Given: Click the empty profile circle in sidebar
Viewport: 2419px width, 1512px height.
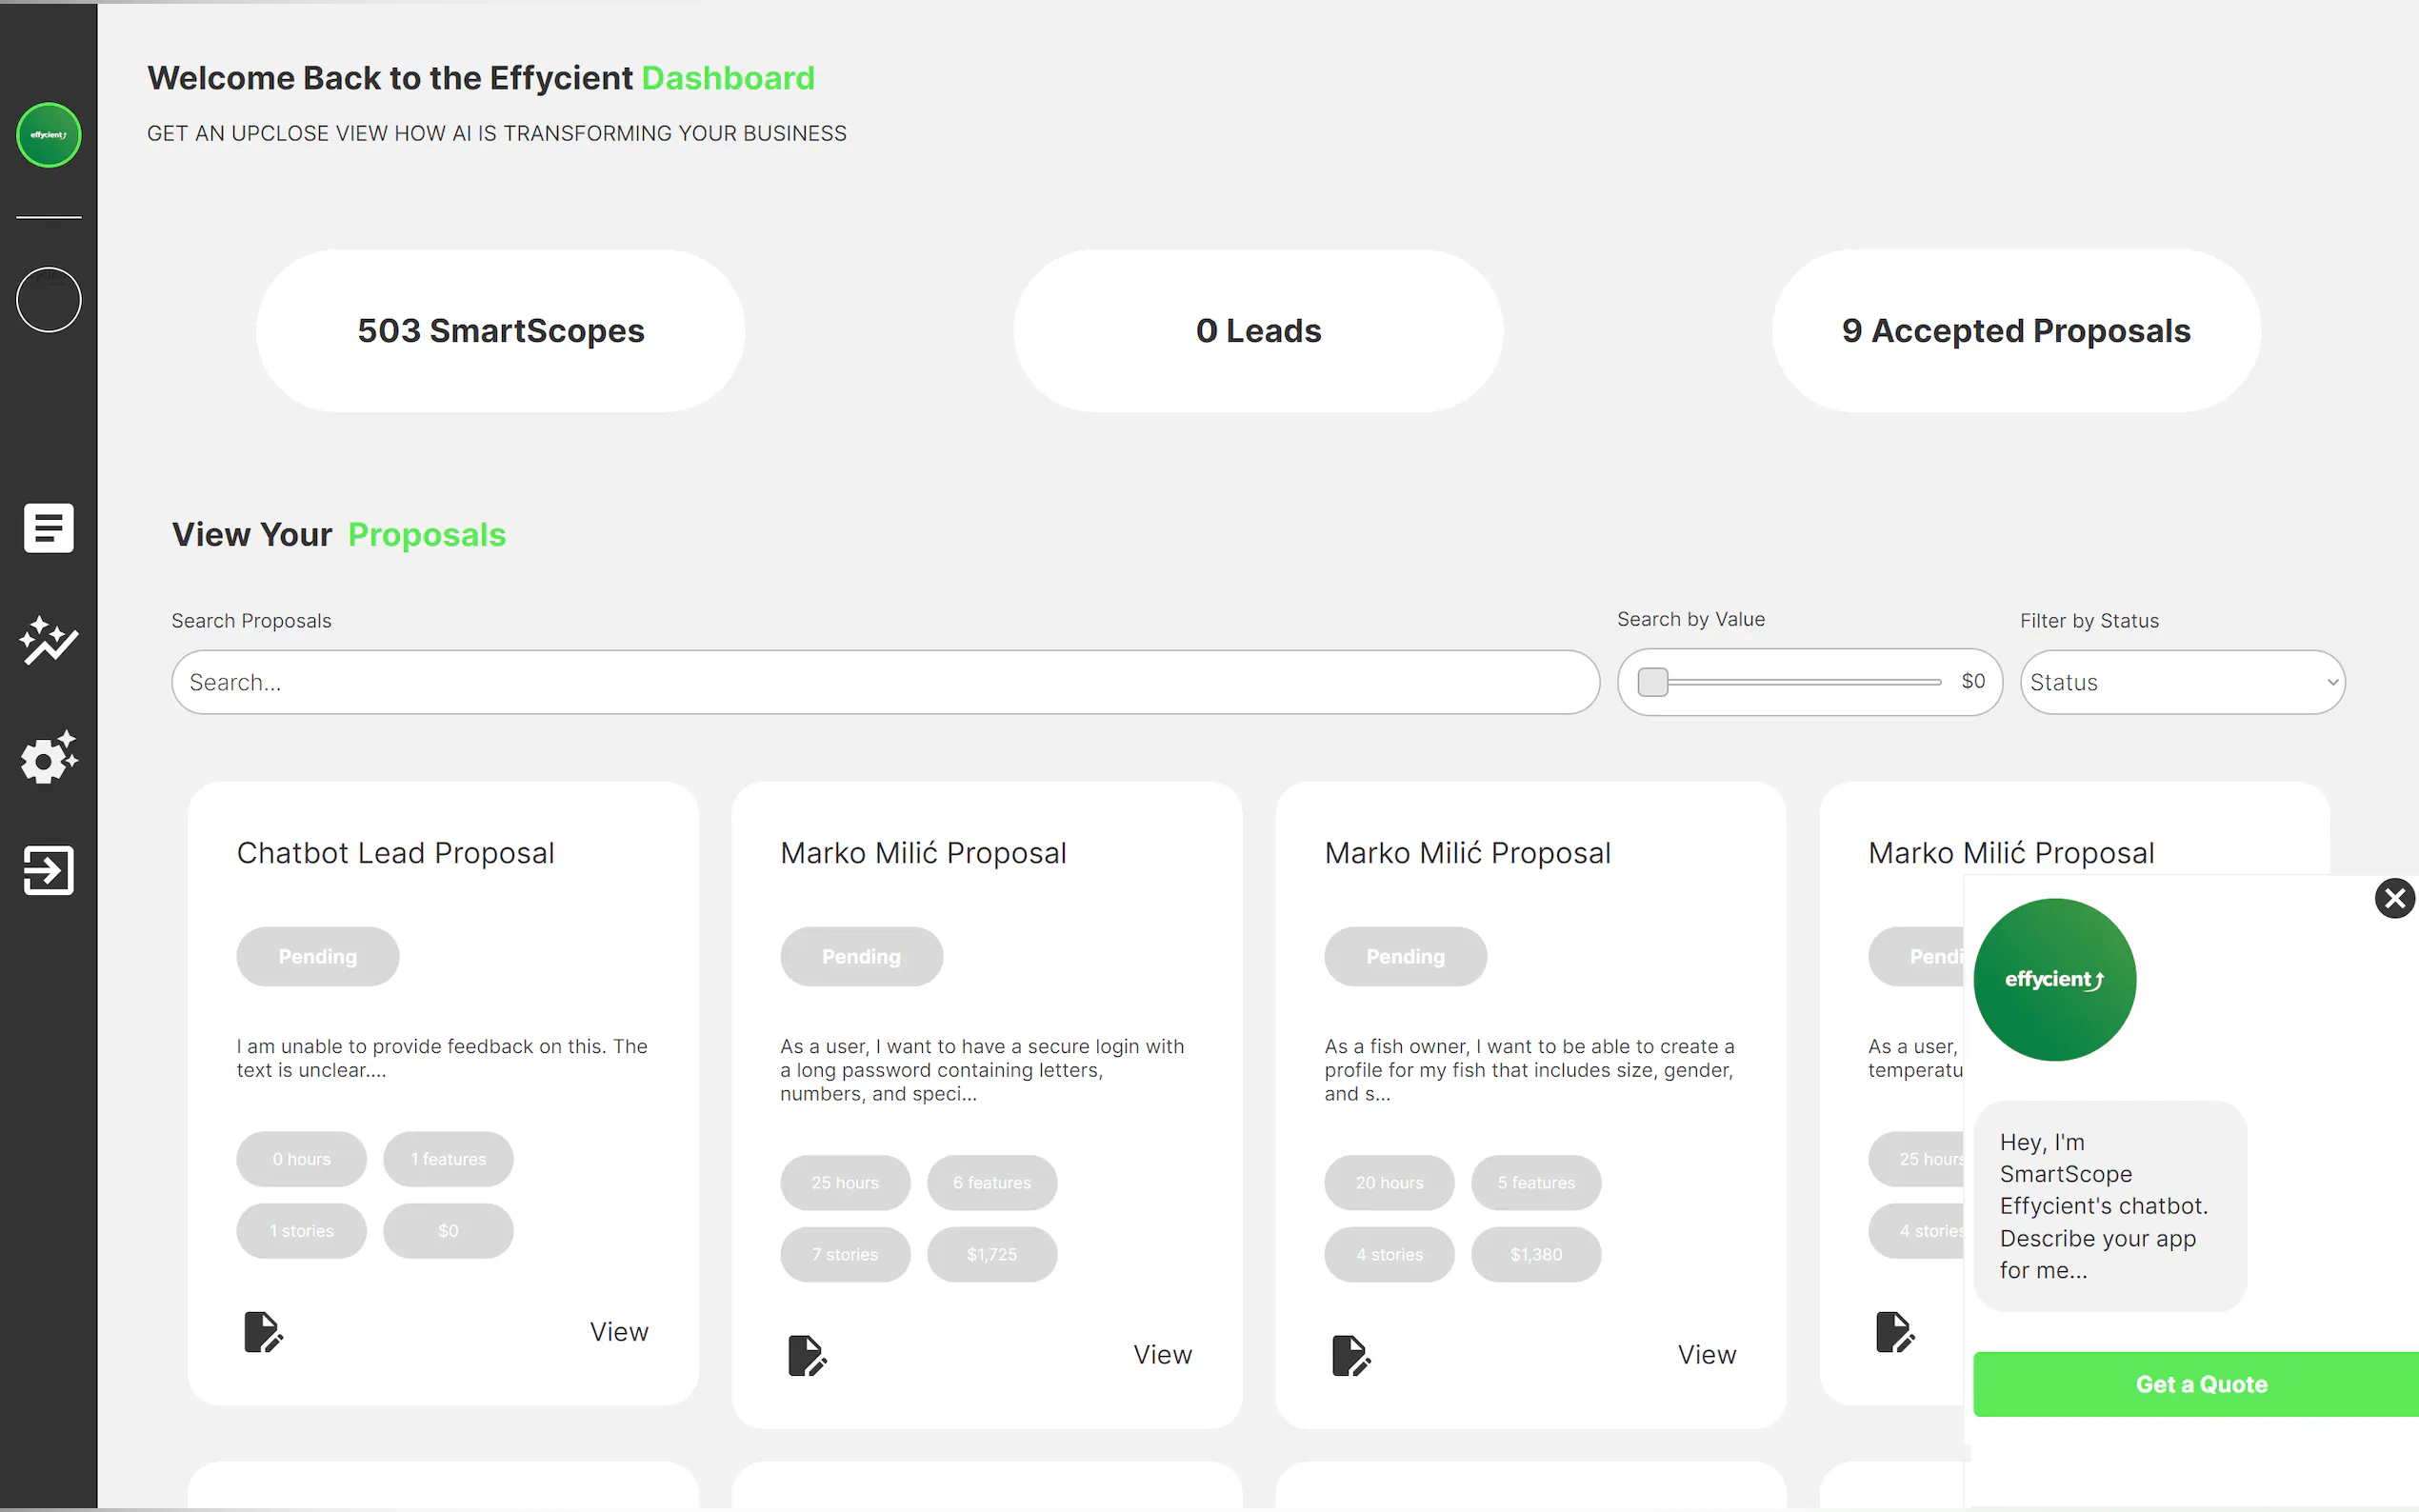Looking at the screenshot, I should click(x=48, y=300).
